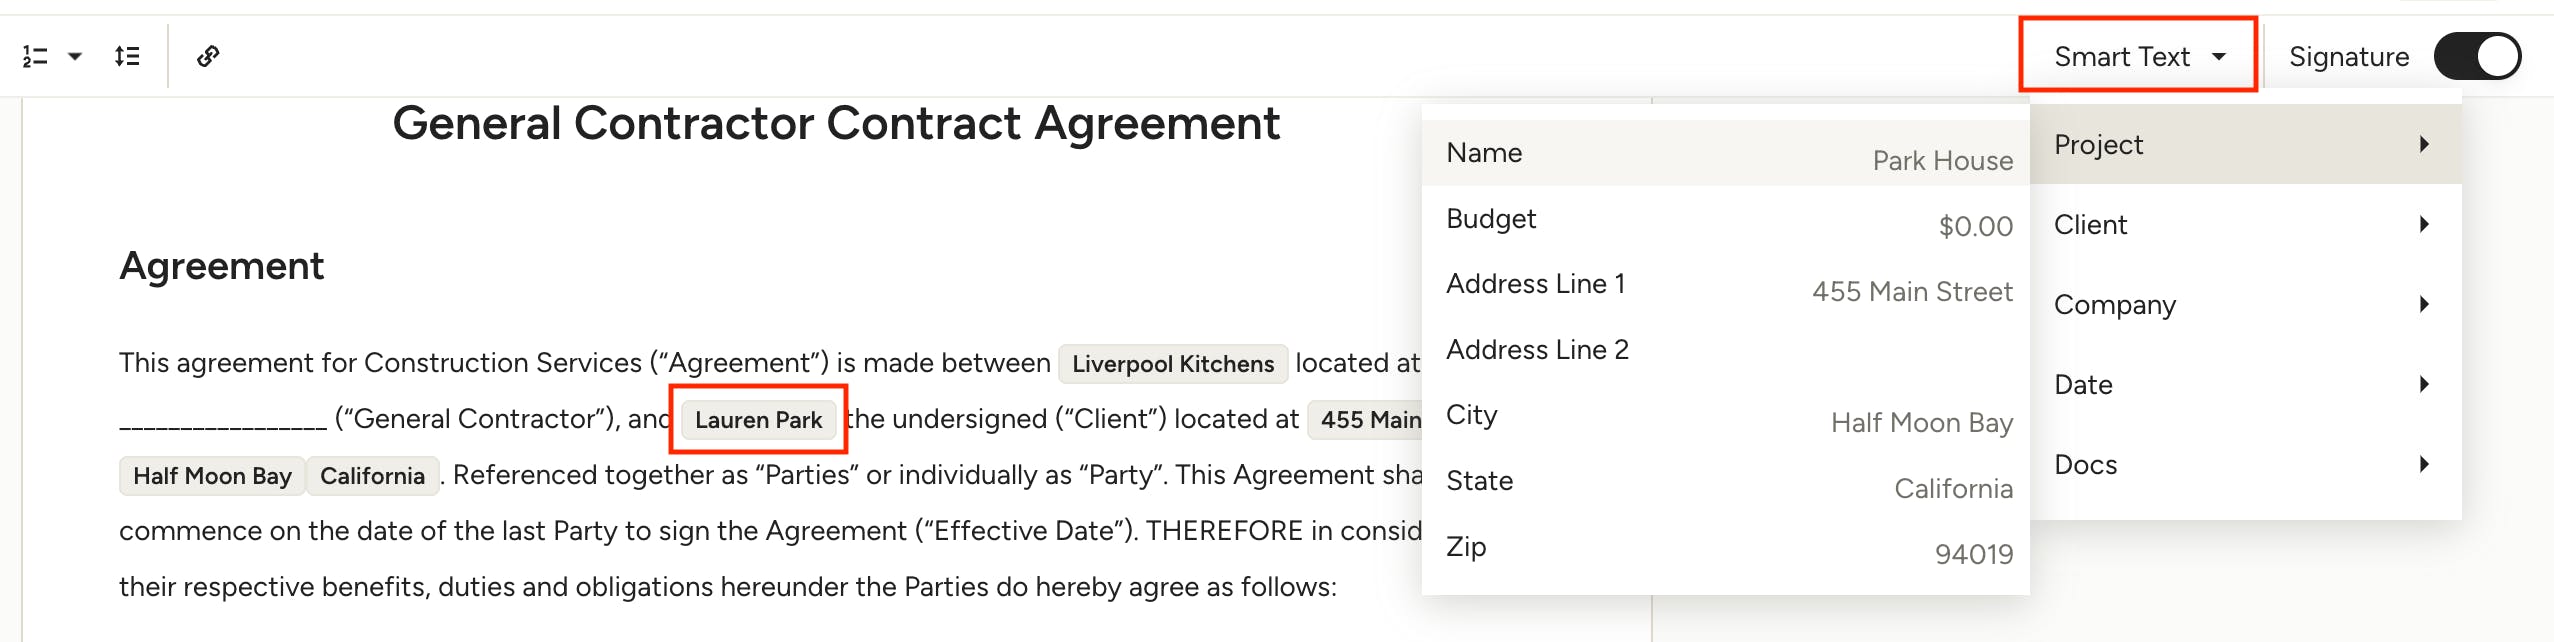Click the insert link icon
Image resolution: width=2554 pixels, height=642 pixels.
coord(208,57)
